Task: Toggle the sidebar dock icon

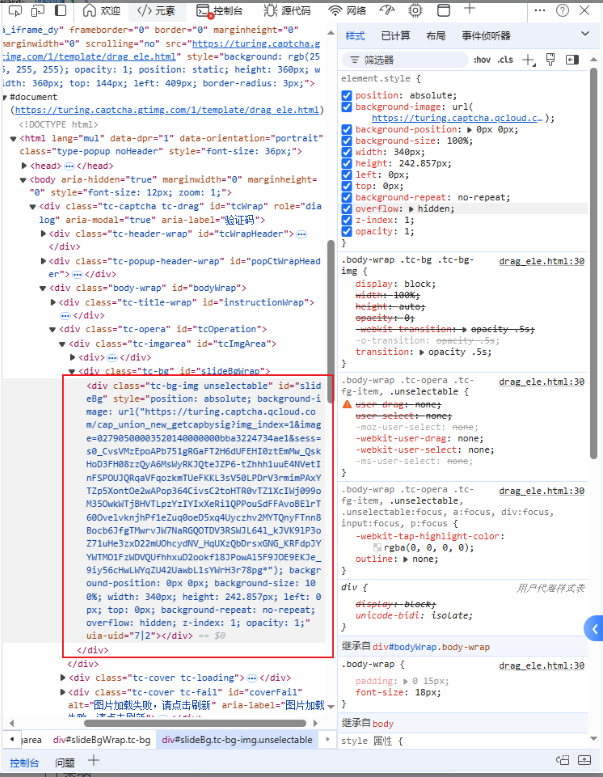Action: pyautogui.click(x=60, y=10)
